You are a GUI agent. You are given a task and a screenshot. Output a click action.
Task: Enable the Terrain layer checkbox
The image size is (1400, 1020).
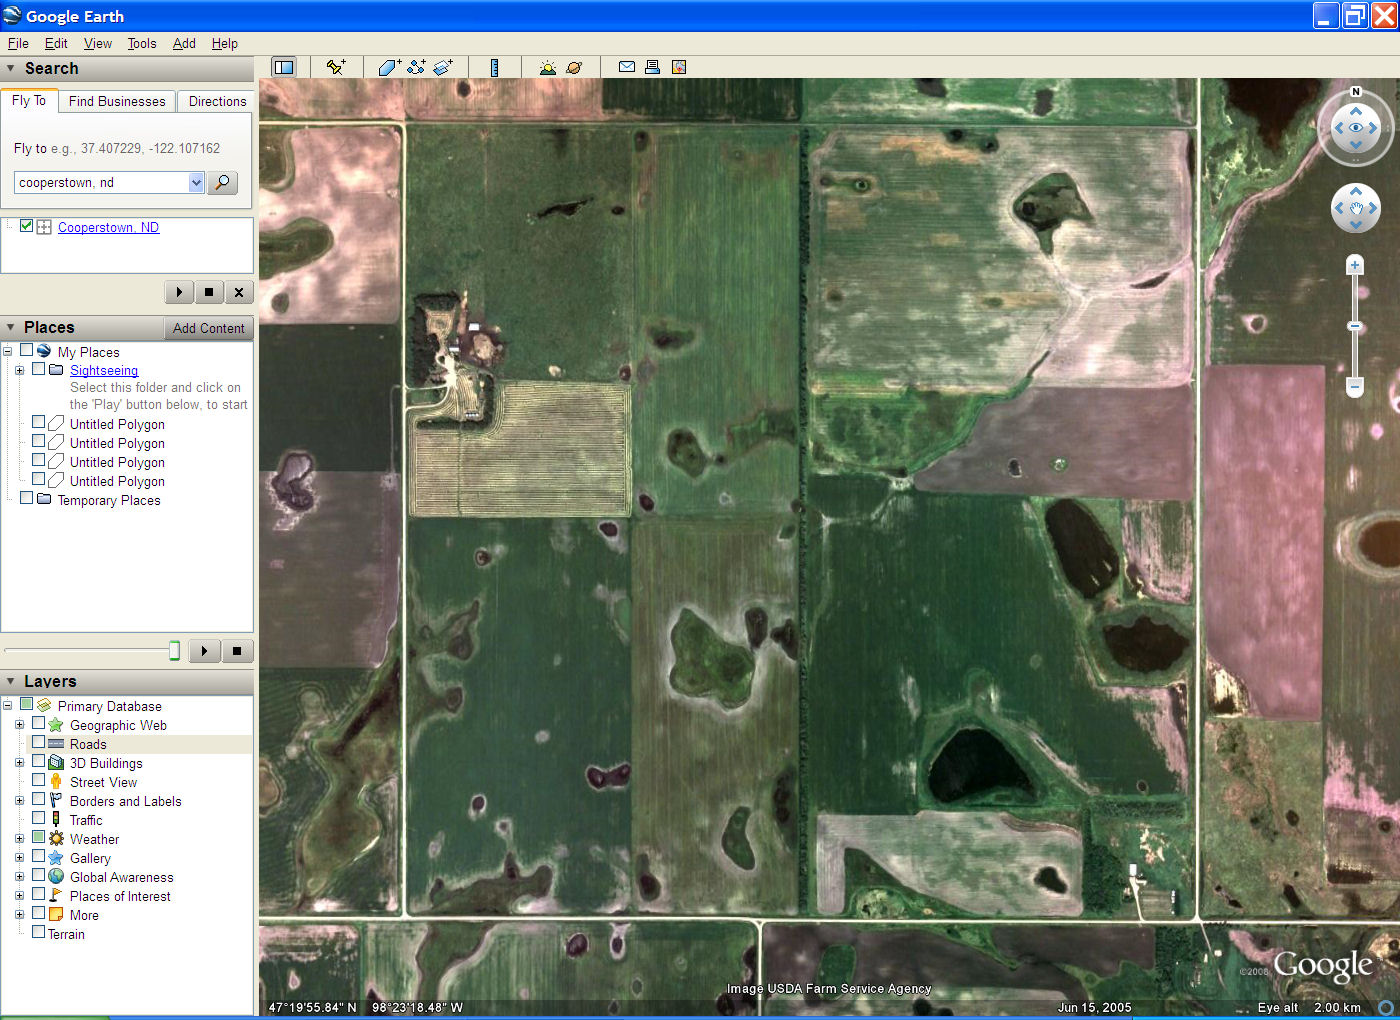point(38,933)
